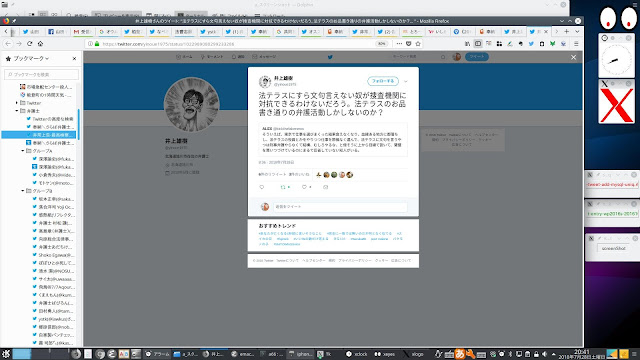Open the Firefox home page icon
This screenshot has height=360, width=640.
coord(40,44)
